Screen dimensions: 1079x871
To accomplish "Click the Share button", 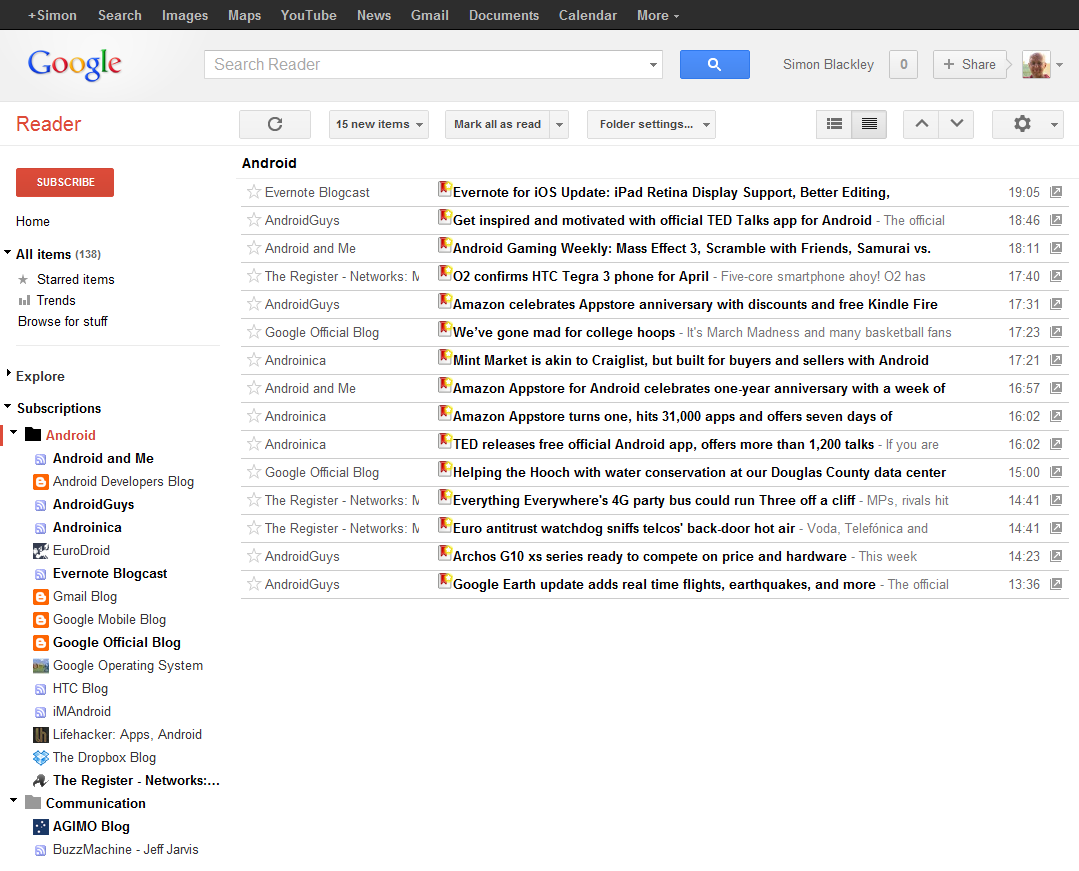I will pyautogui.click(x=970, y=65).
